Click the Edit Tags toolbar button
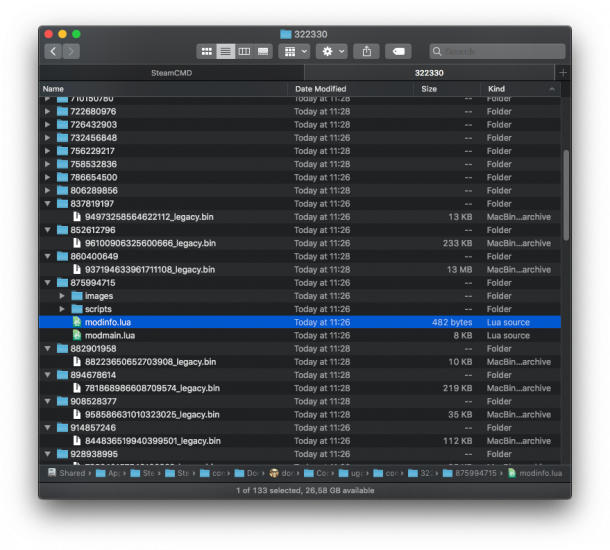The image size is (610, 550). [397, 51]
